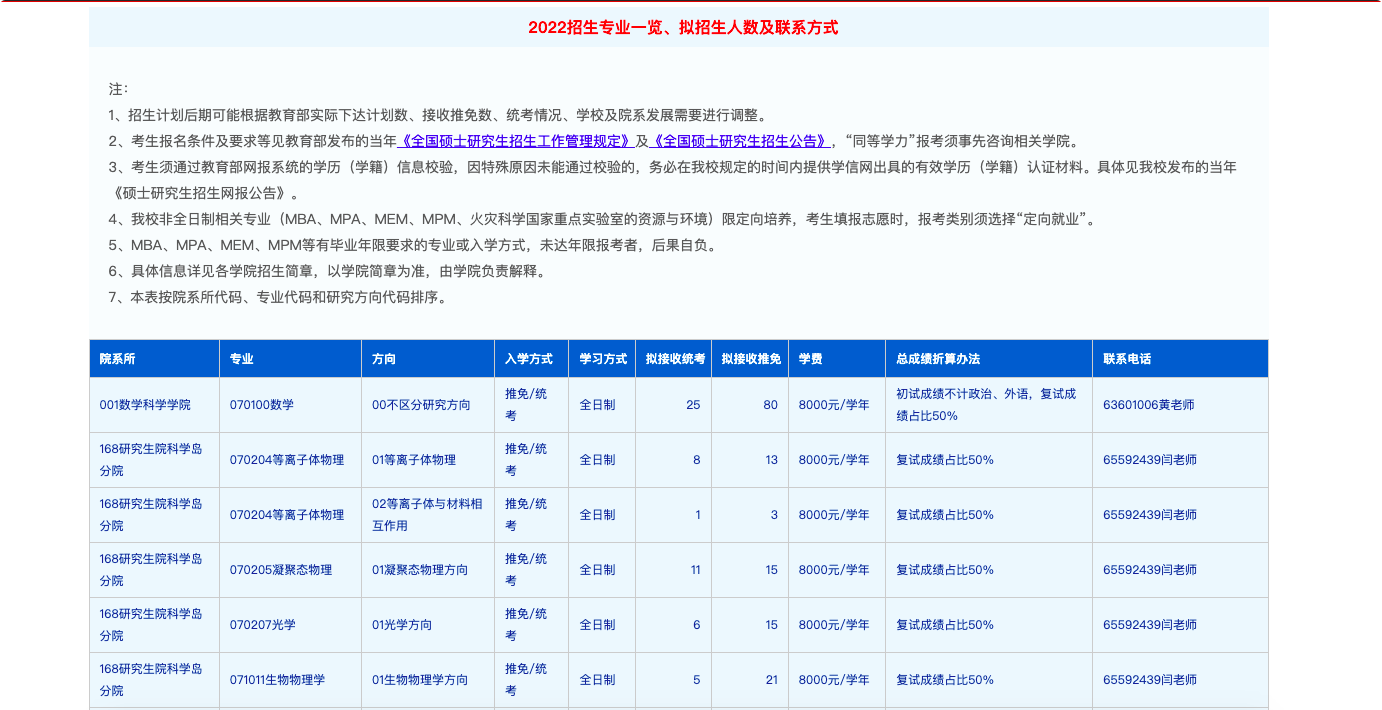The width and height of the screenshot is (1382, 710).
Task: Select the 01光学方向 cell
Action: 402,625
